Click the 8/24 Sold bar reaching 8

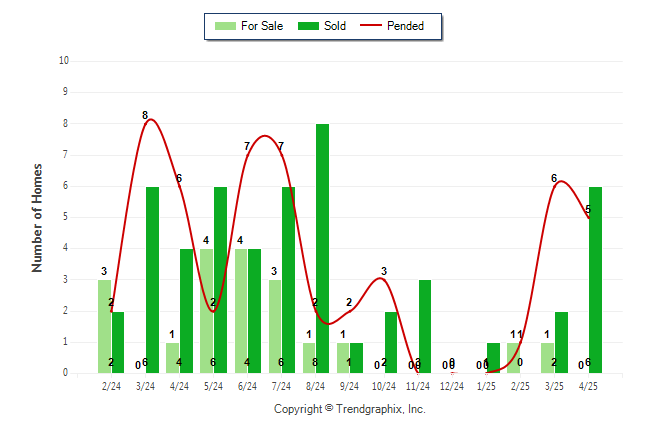pos(322,249)
